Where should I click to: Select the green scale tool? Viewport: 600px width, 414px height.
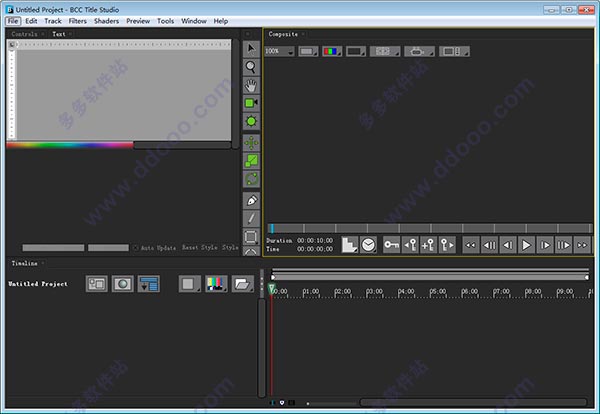click(x=251, y=161)
